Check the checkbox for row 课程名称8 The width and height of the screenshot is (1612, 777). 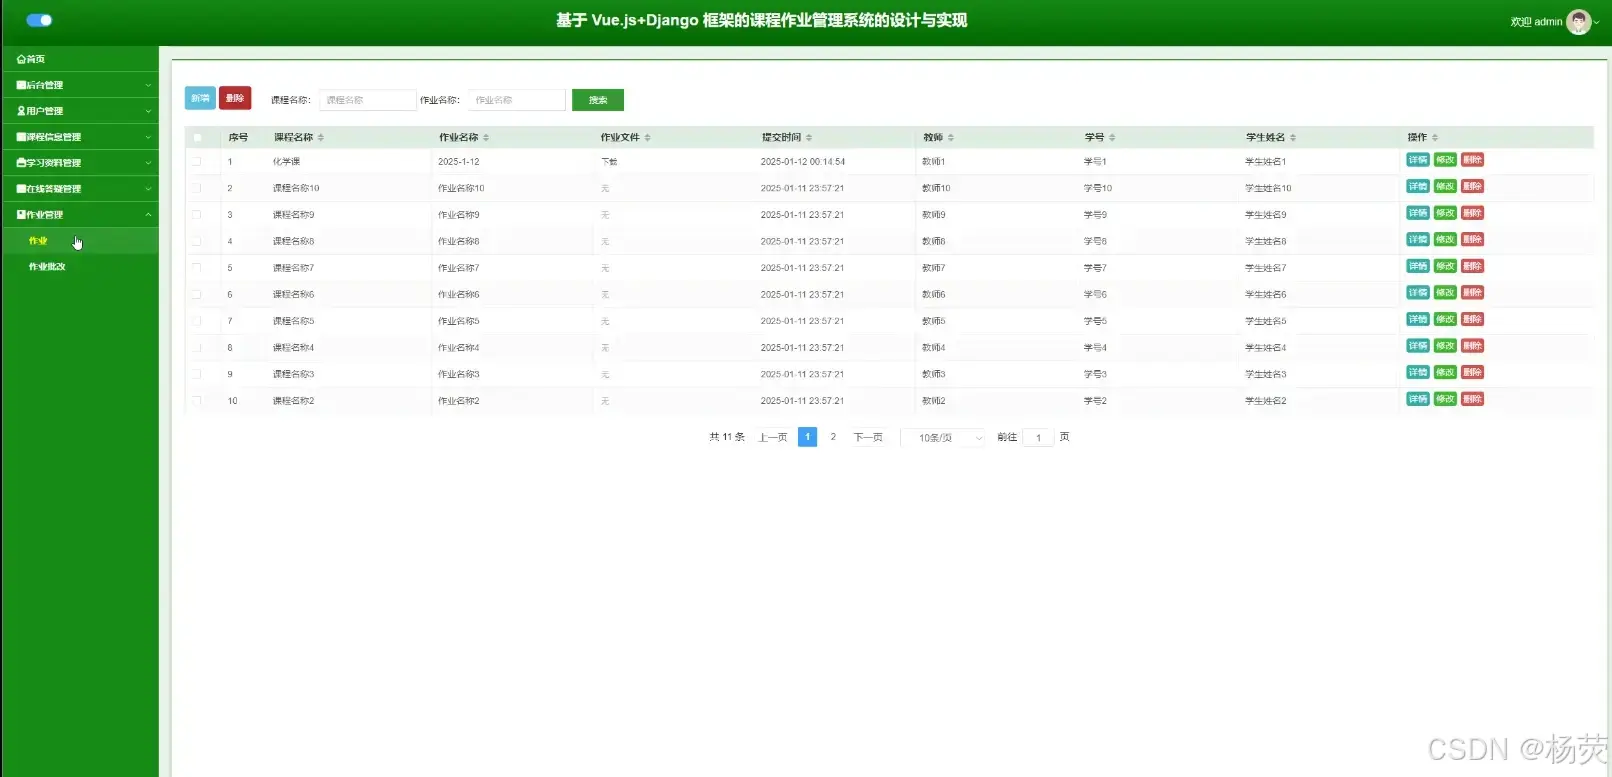pos(197,241)
